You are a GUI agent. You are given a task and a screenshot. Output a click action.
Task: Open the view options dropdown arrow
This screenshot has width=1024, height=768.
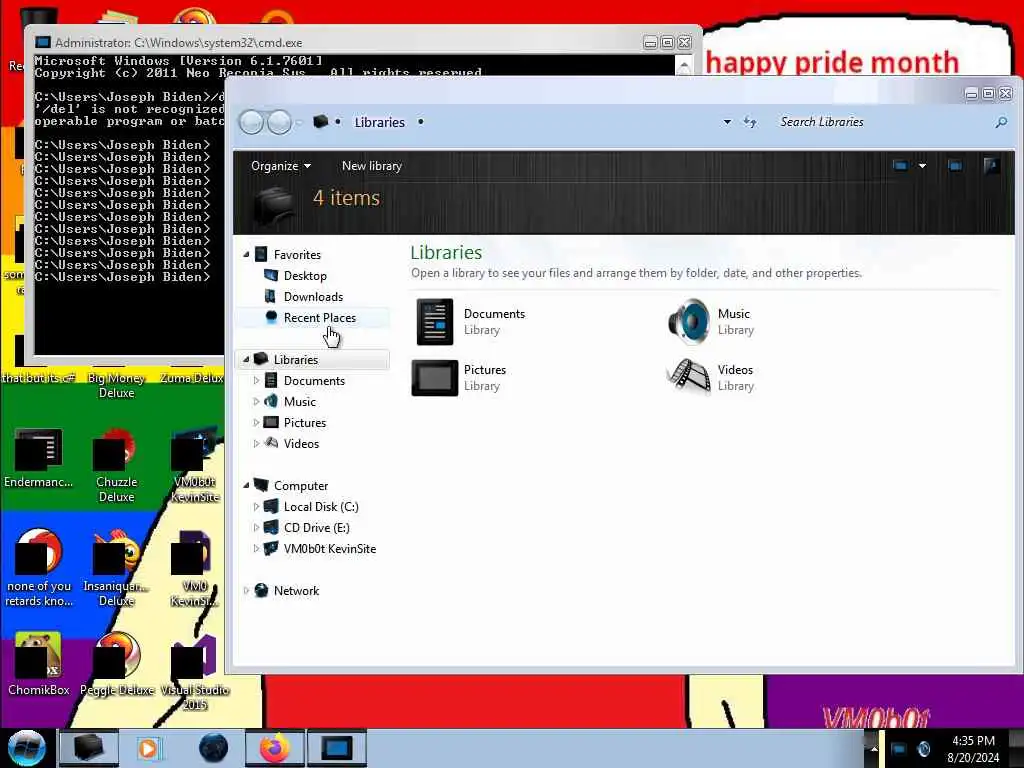[922, 166]
